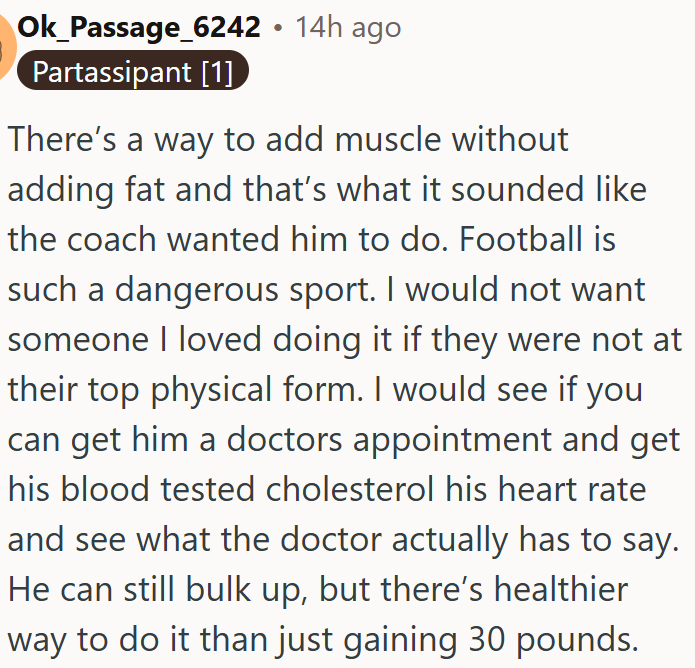Click the word 'someone' in the comment
Image resolution: width=695 pixels, height=668 pixels.
tap(75, 339)
